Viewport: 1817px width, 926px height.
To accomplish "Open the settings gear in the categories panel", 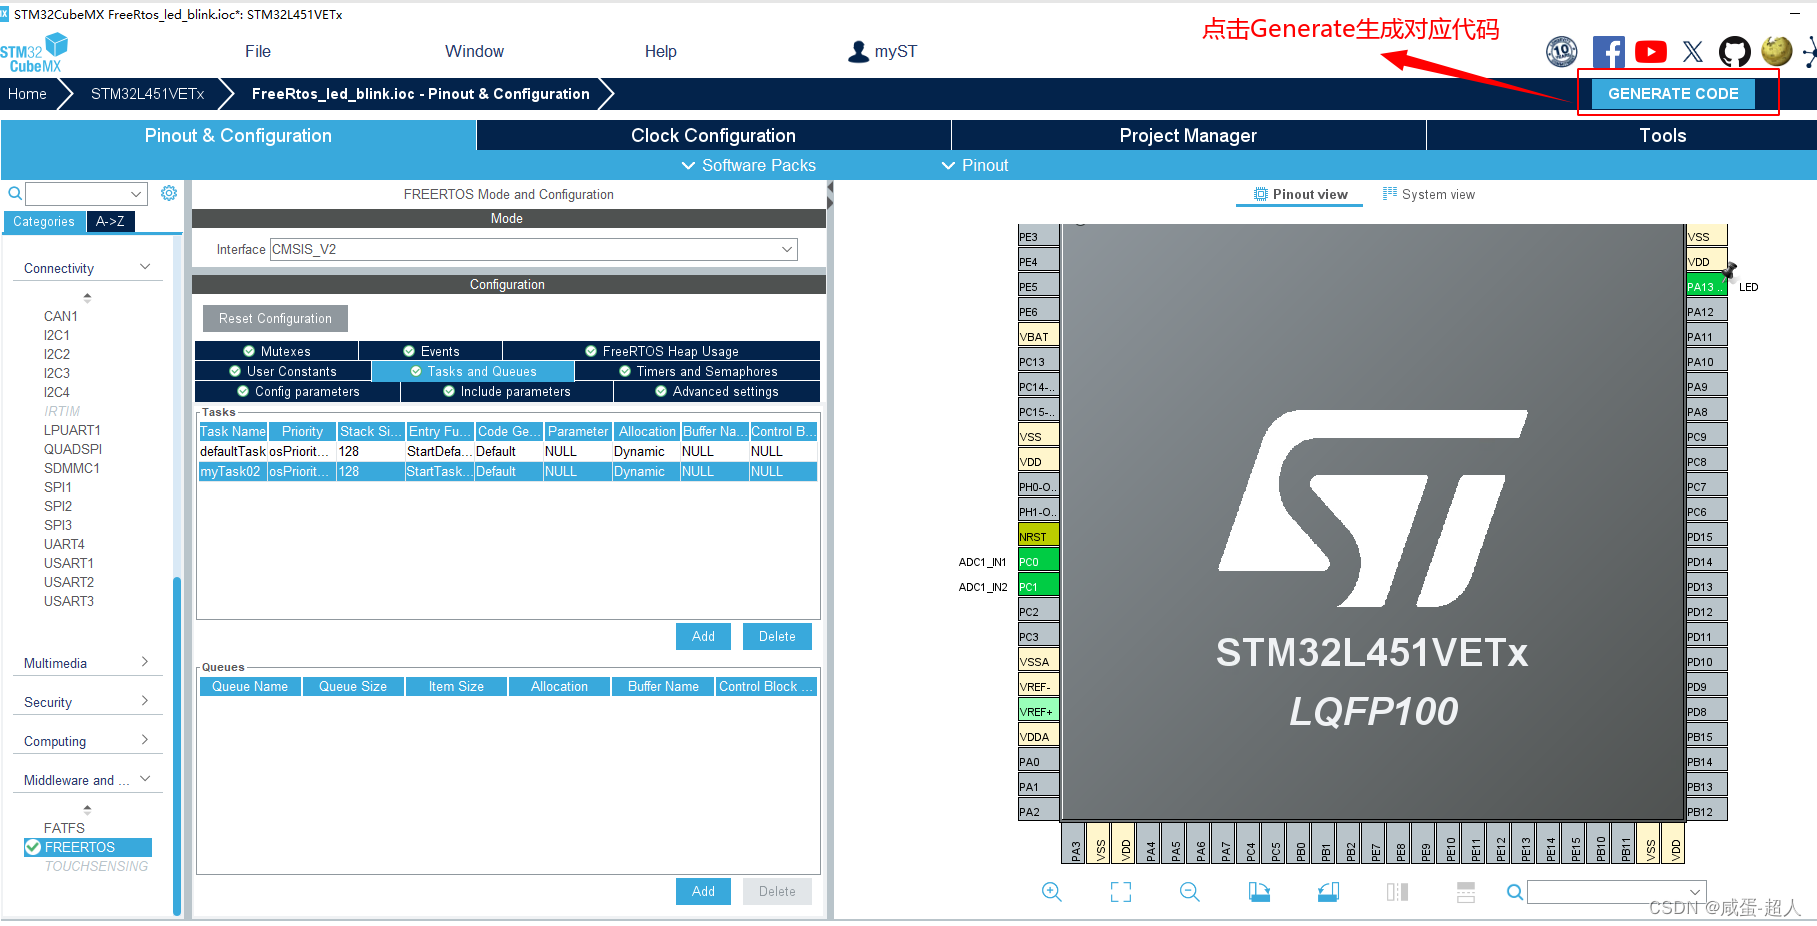I will point(169,193).
